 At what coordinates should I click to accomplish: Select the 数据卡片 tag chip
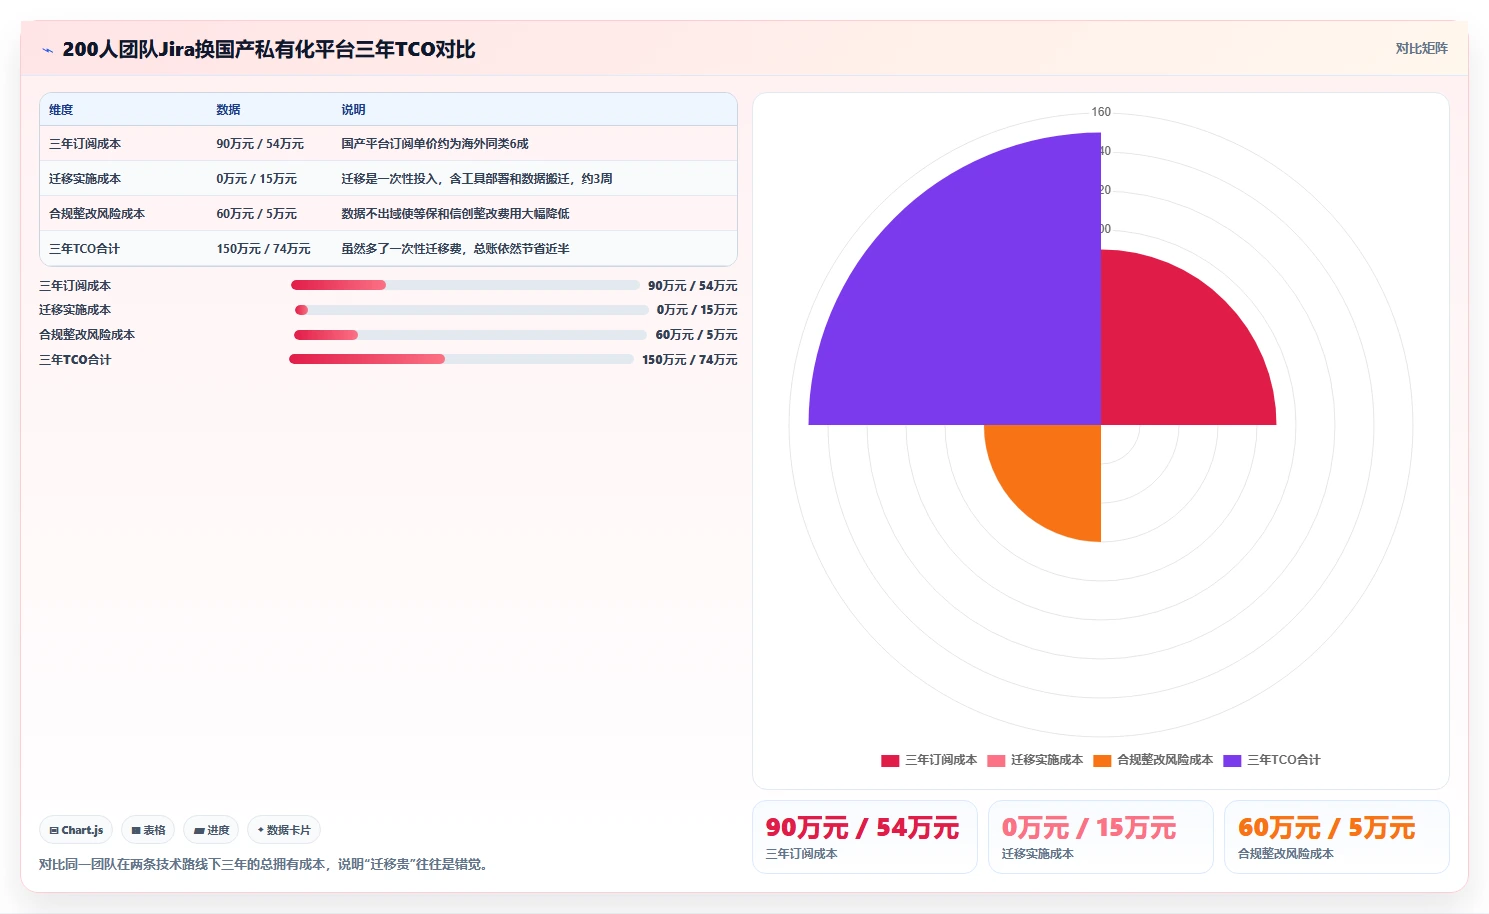point(284,830)
